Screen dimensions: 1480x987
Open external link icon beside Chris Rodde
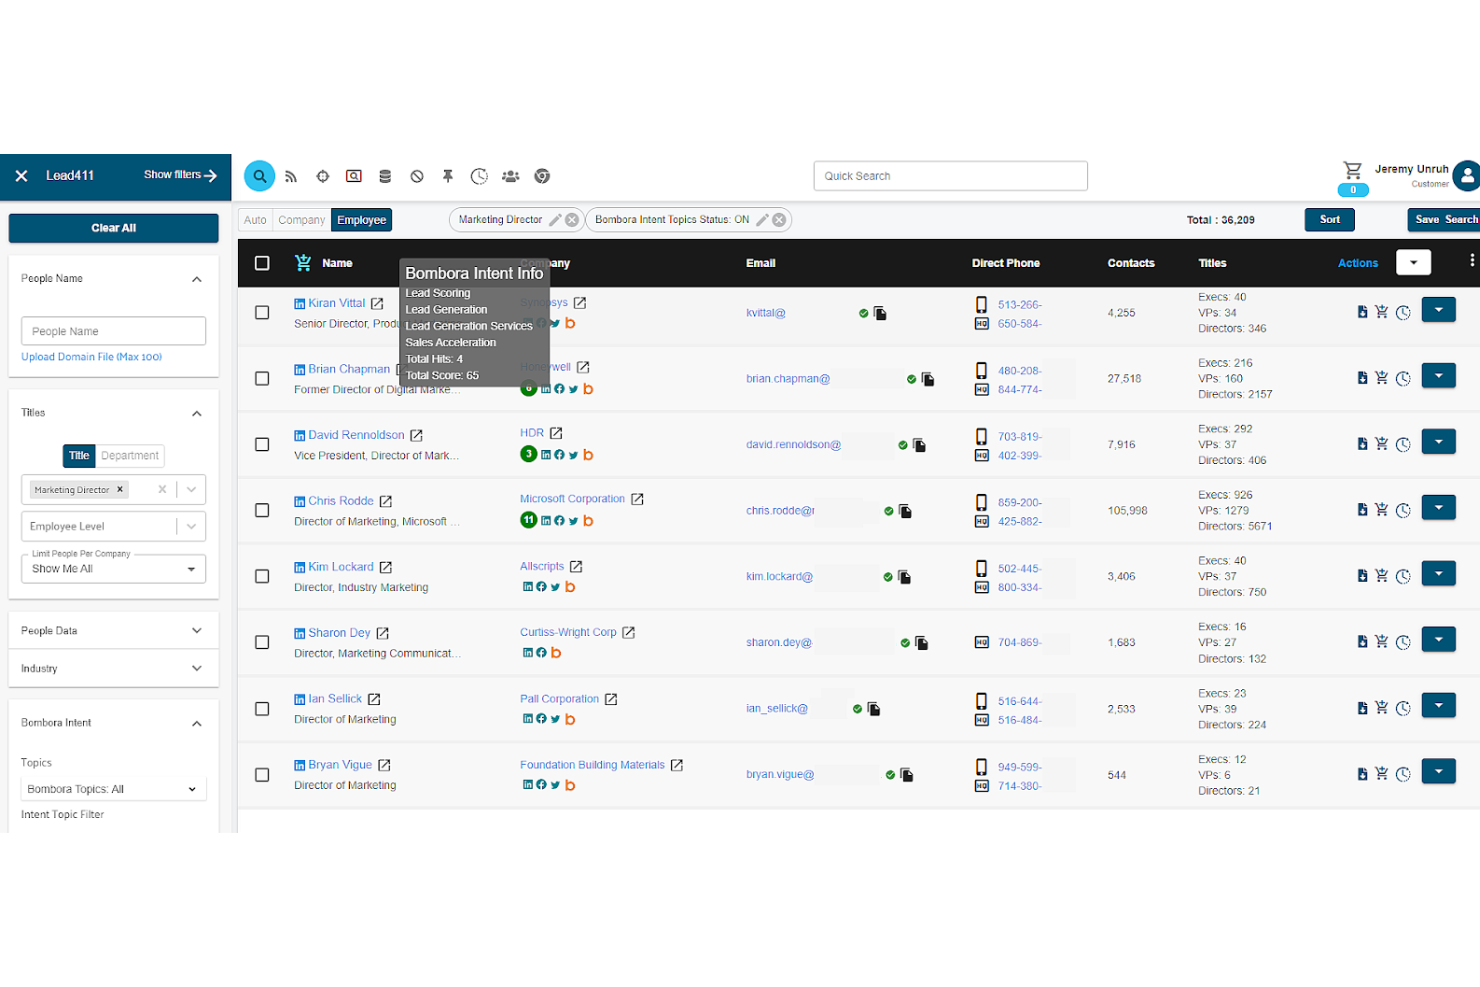click(x=386, y=501)
